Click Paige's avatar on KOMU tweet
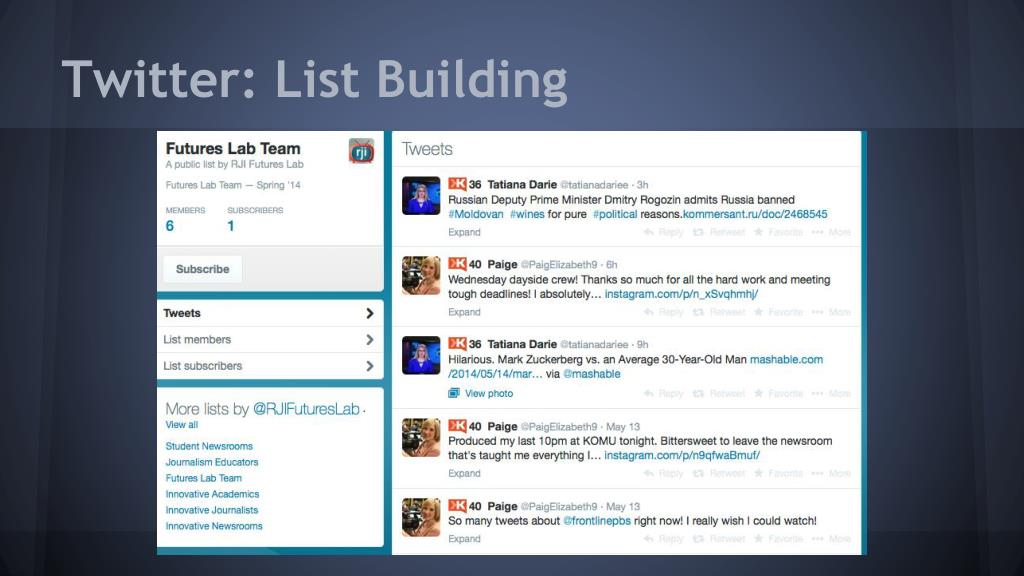 pos(421,437)
